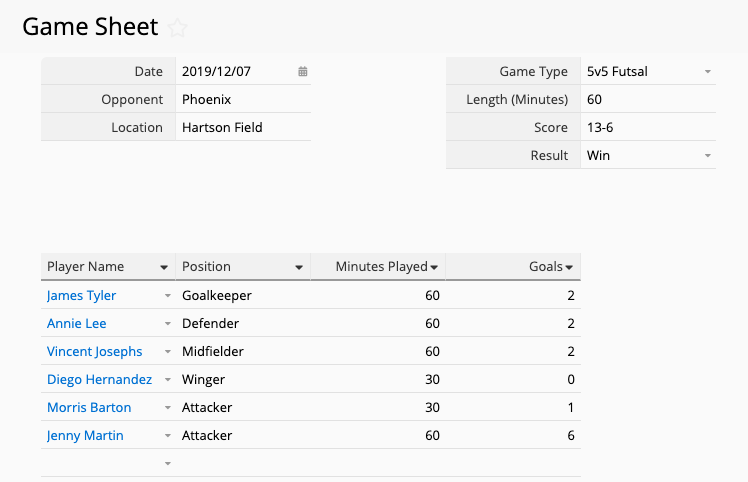Open Game Type dropdown showing 5v5 Futsal
748x482 pixels.
[707, 72]
